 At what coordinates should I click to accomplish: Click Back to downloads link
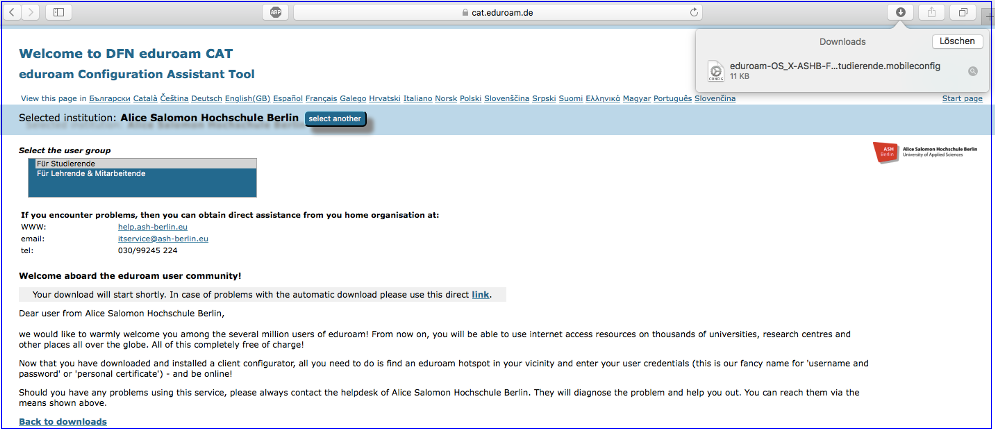(63, 421)
